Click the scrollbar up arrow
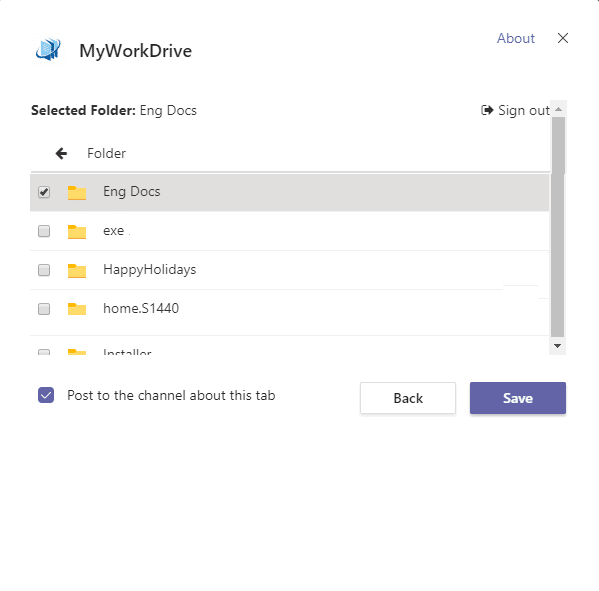This screenshot has width=599, height=591. (x=558, y=109)
